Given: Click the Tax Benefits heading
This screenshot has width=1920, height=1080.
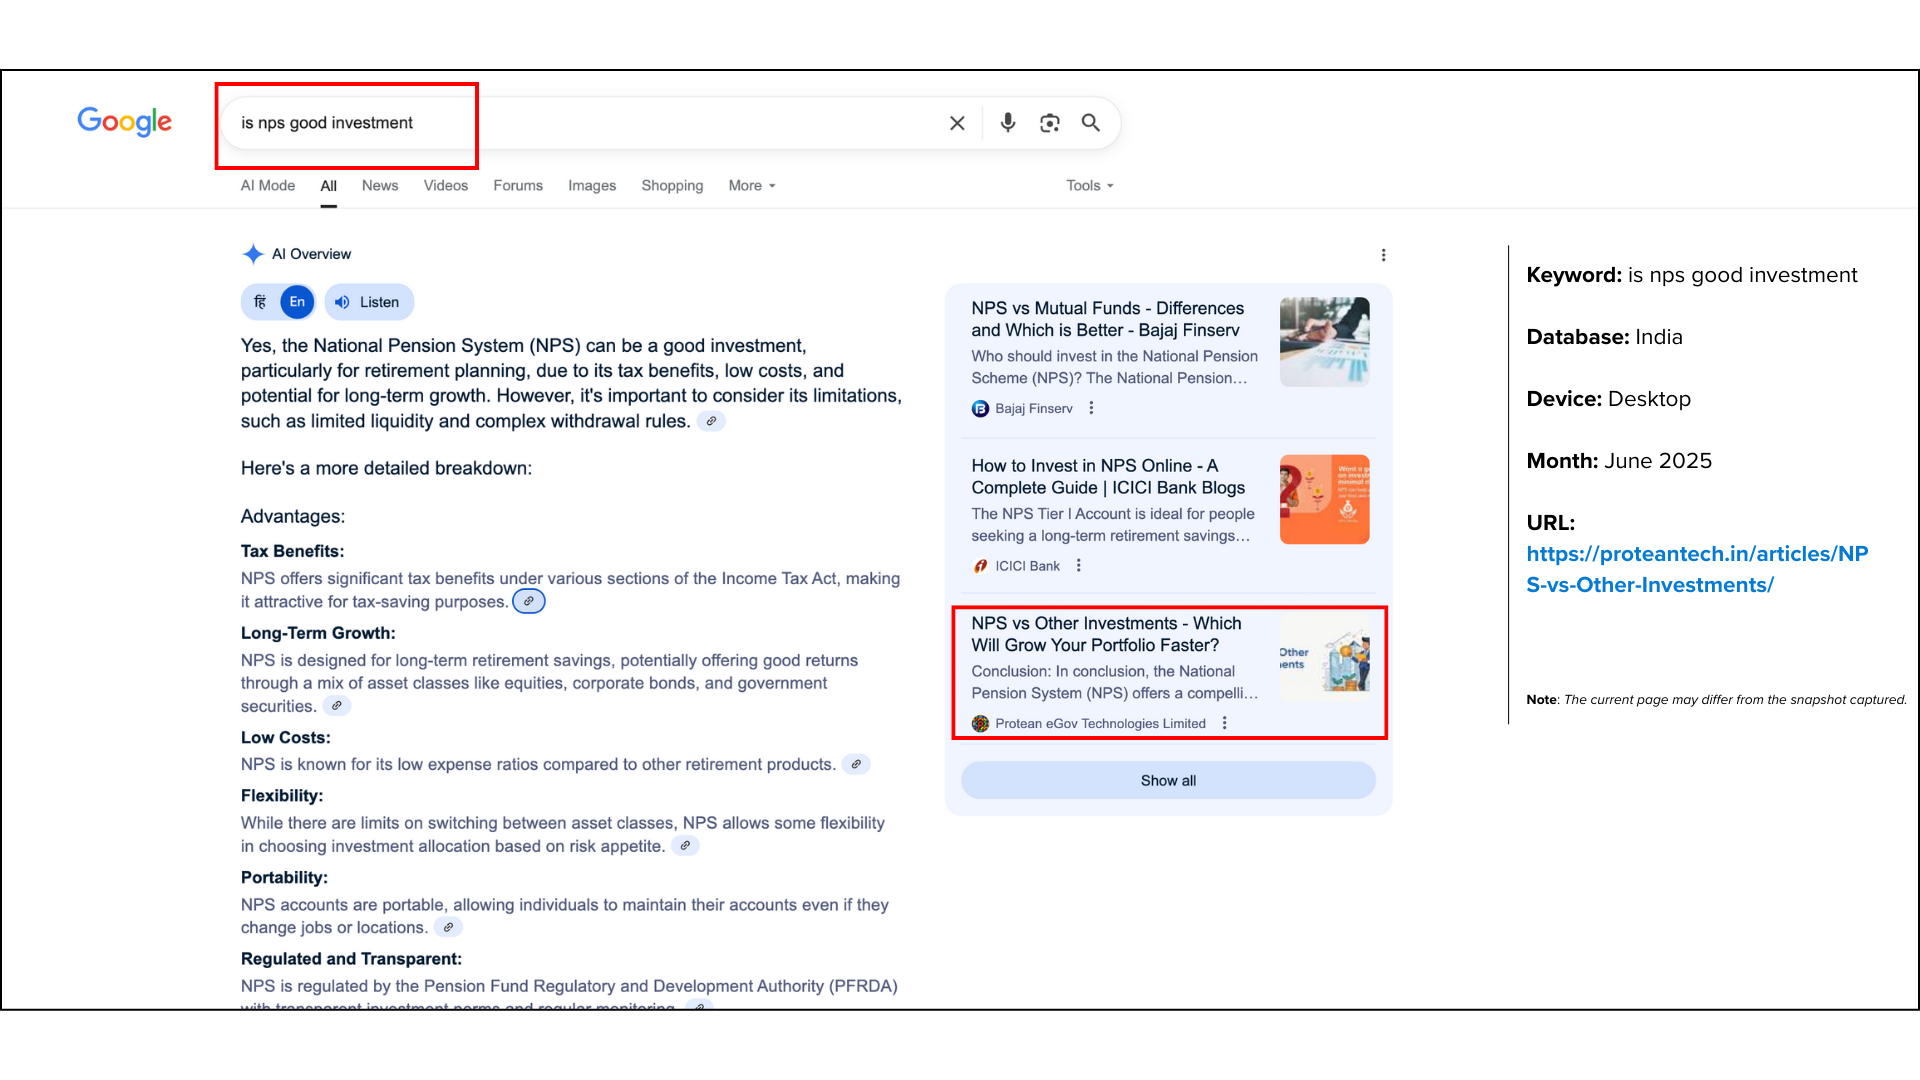Looking at the screenshot, I should [292, 551].
